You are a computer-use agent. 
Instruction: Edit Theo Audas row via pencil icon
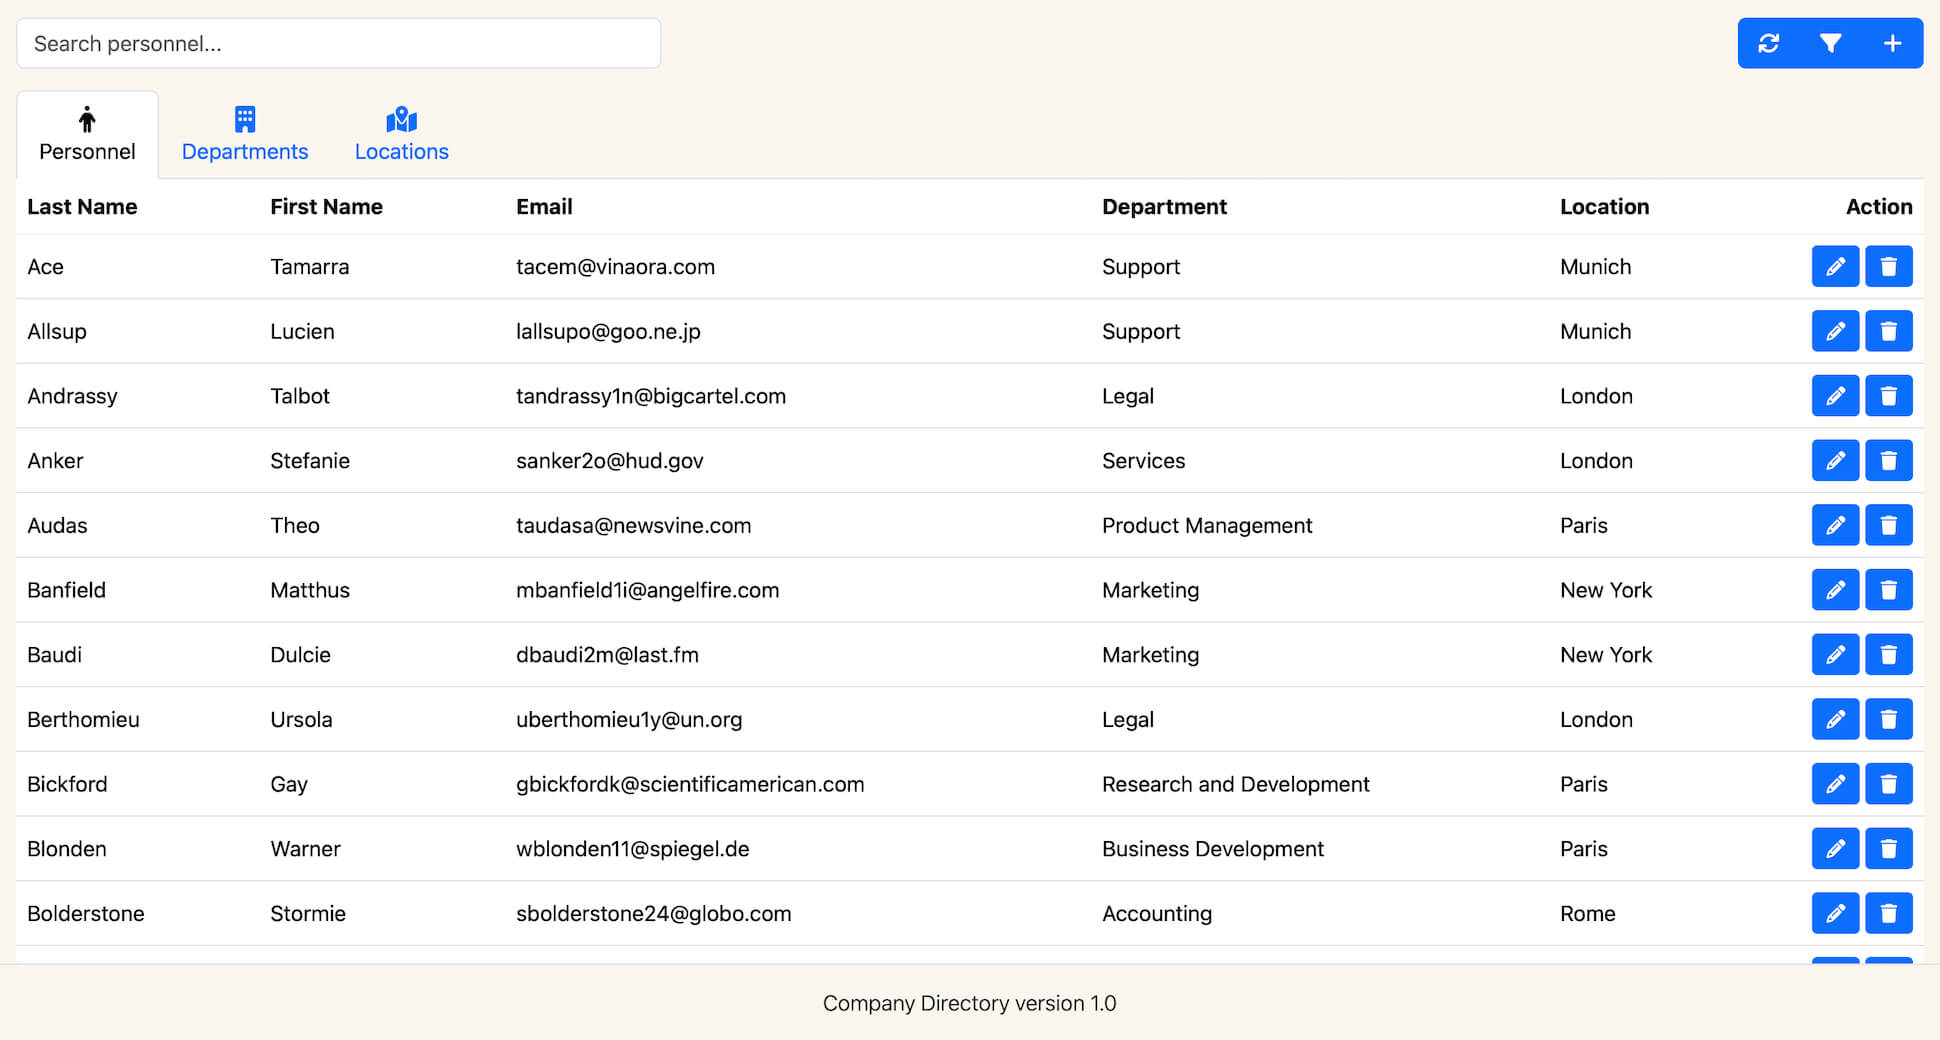[1835, 525]
